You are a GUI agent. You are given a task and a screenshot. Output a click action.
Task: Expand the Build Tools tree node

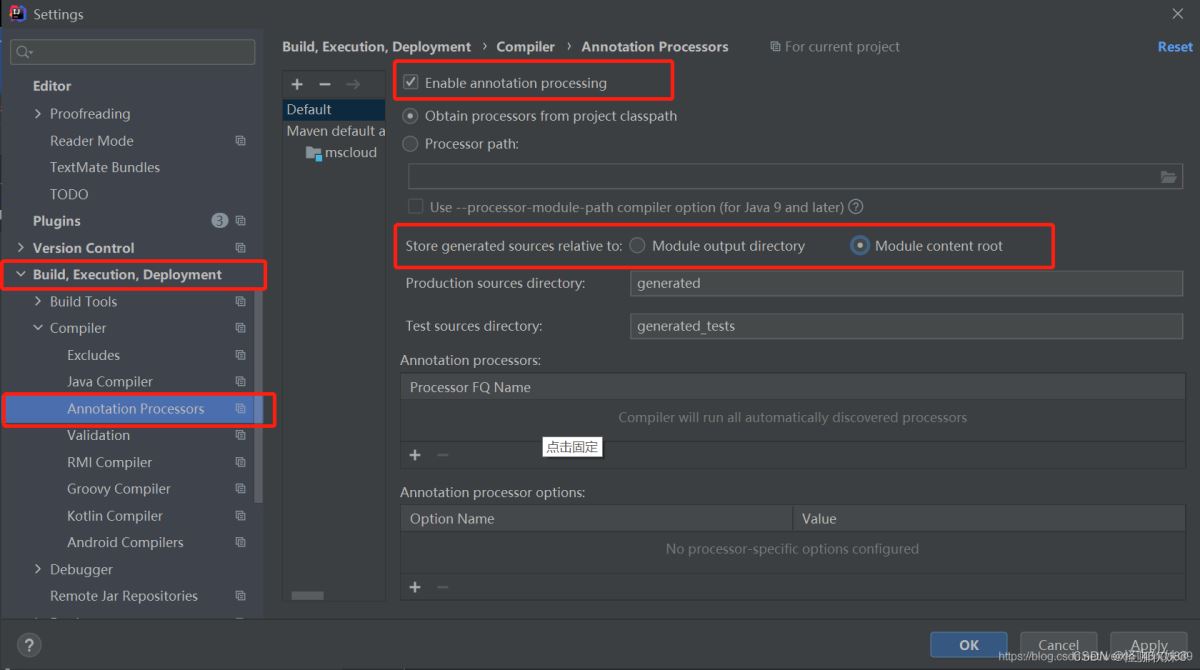pos(38,302)
